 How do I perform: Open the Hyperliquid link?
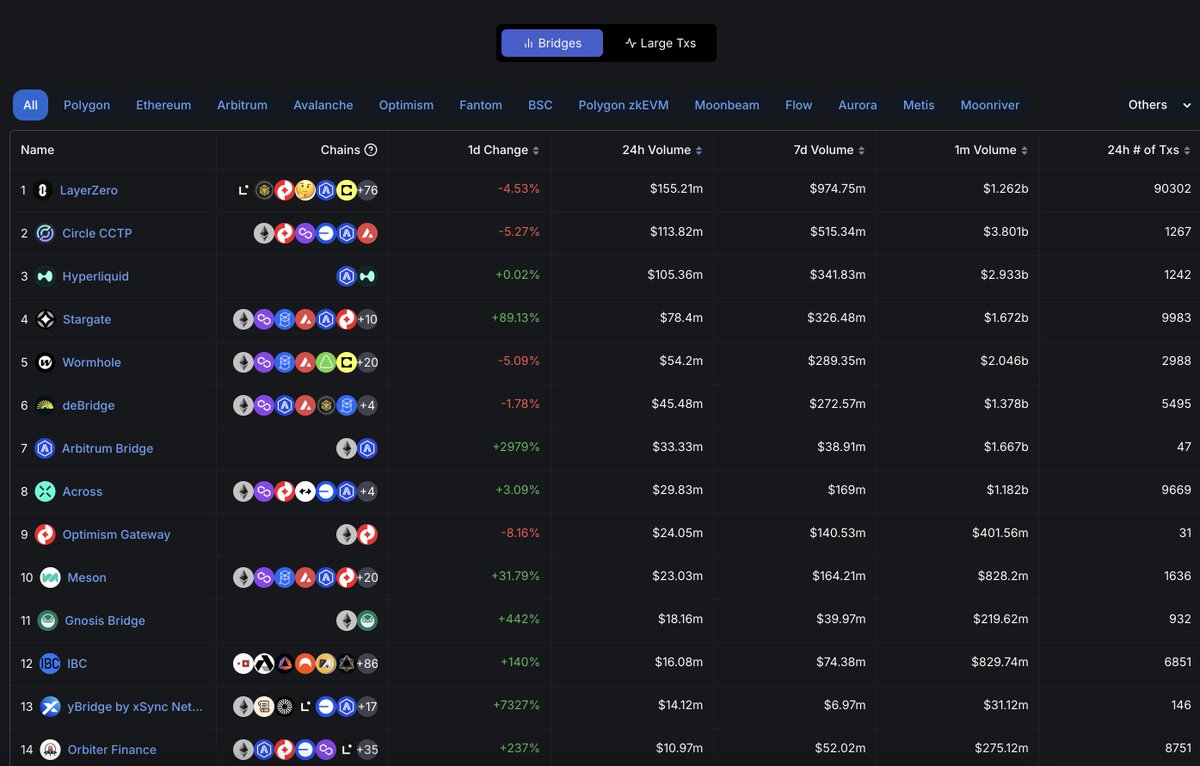coord(95,276)
